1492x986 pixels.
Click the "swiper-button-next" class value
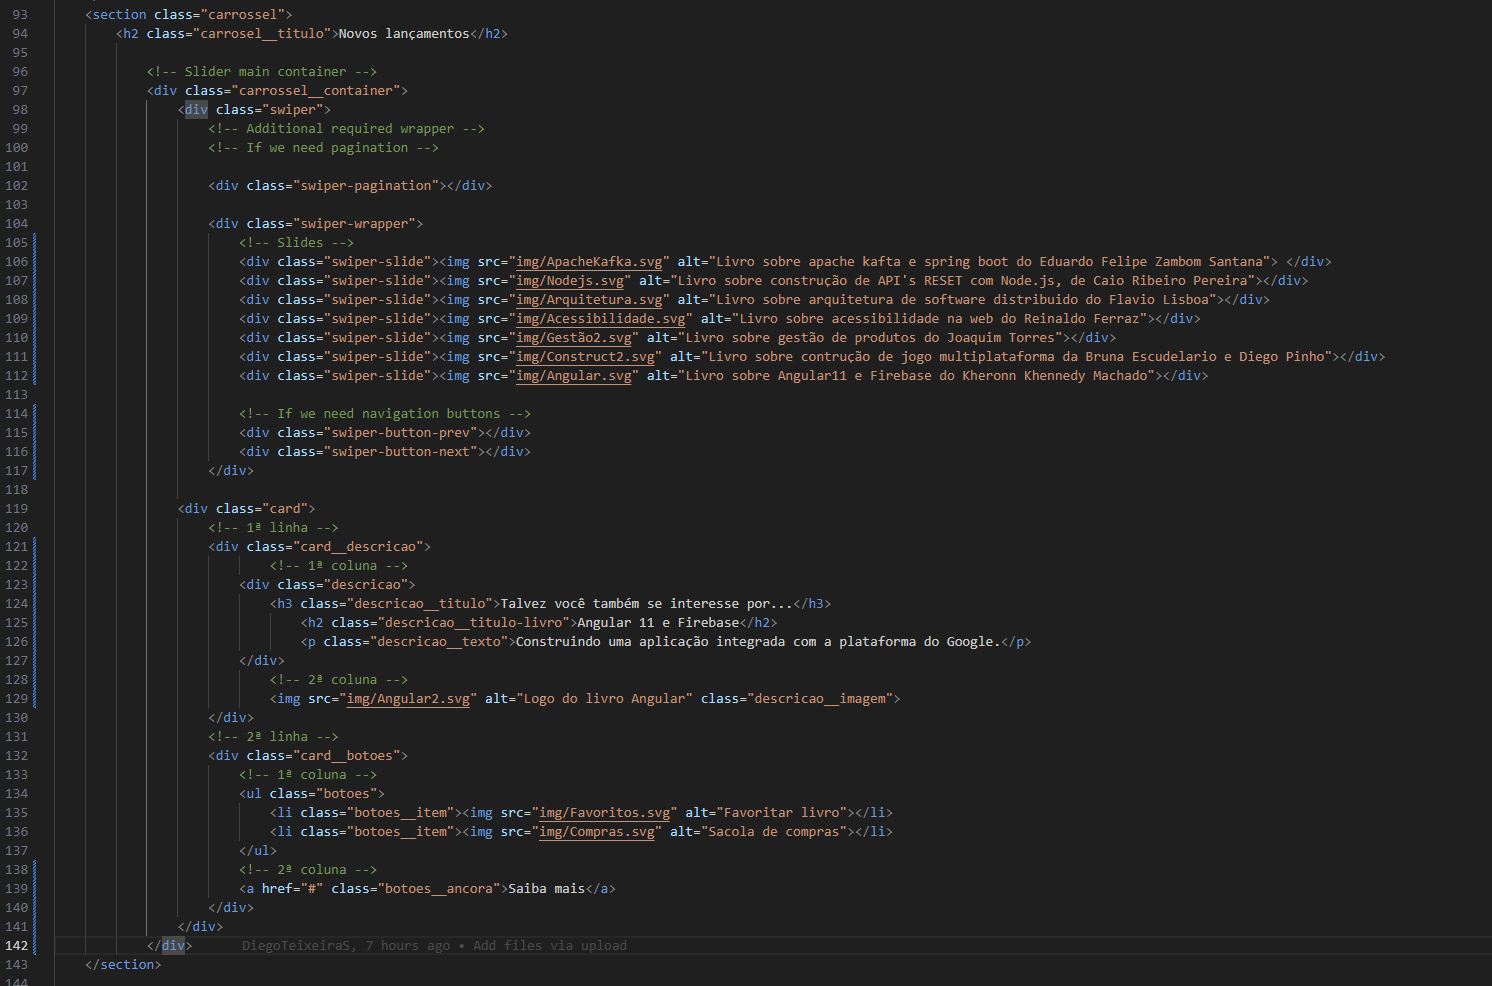click(x=400, y=452)
